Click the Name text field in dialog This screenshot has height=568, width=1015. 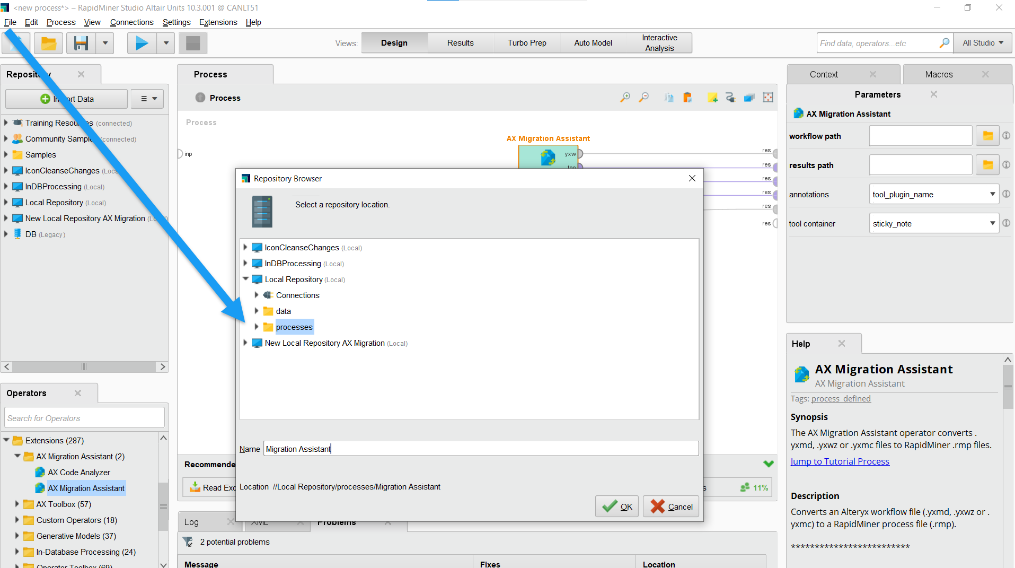[480, 449]
